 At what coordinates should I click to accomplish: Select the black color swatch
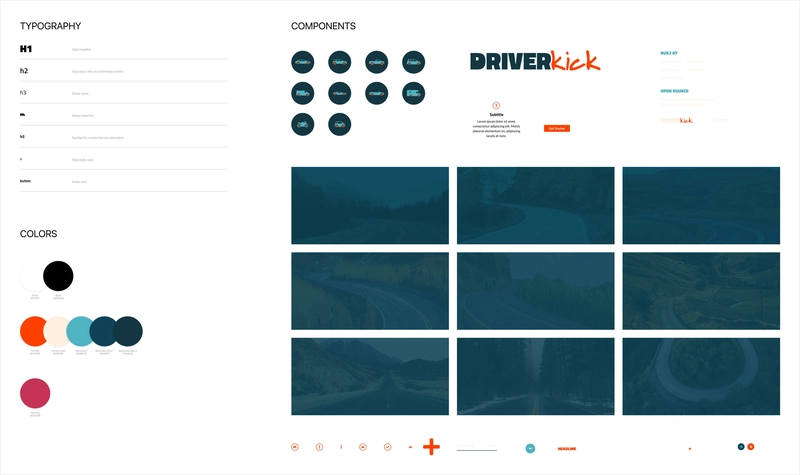58,276
